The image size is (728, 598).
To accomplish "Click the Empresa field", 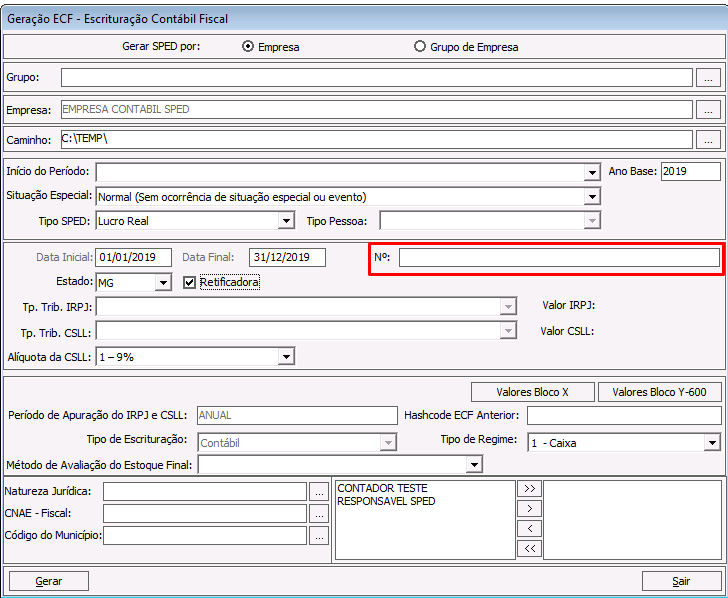I will pos(377,110).
